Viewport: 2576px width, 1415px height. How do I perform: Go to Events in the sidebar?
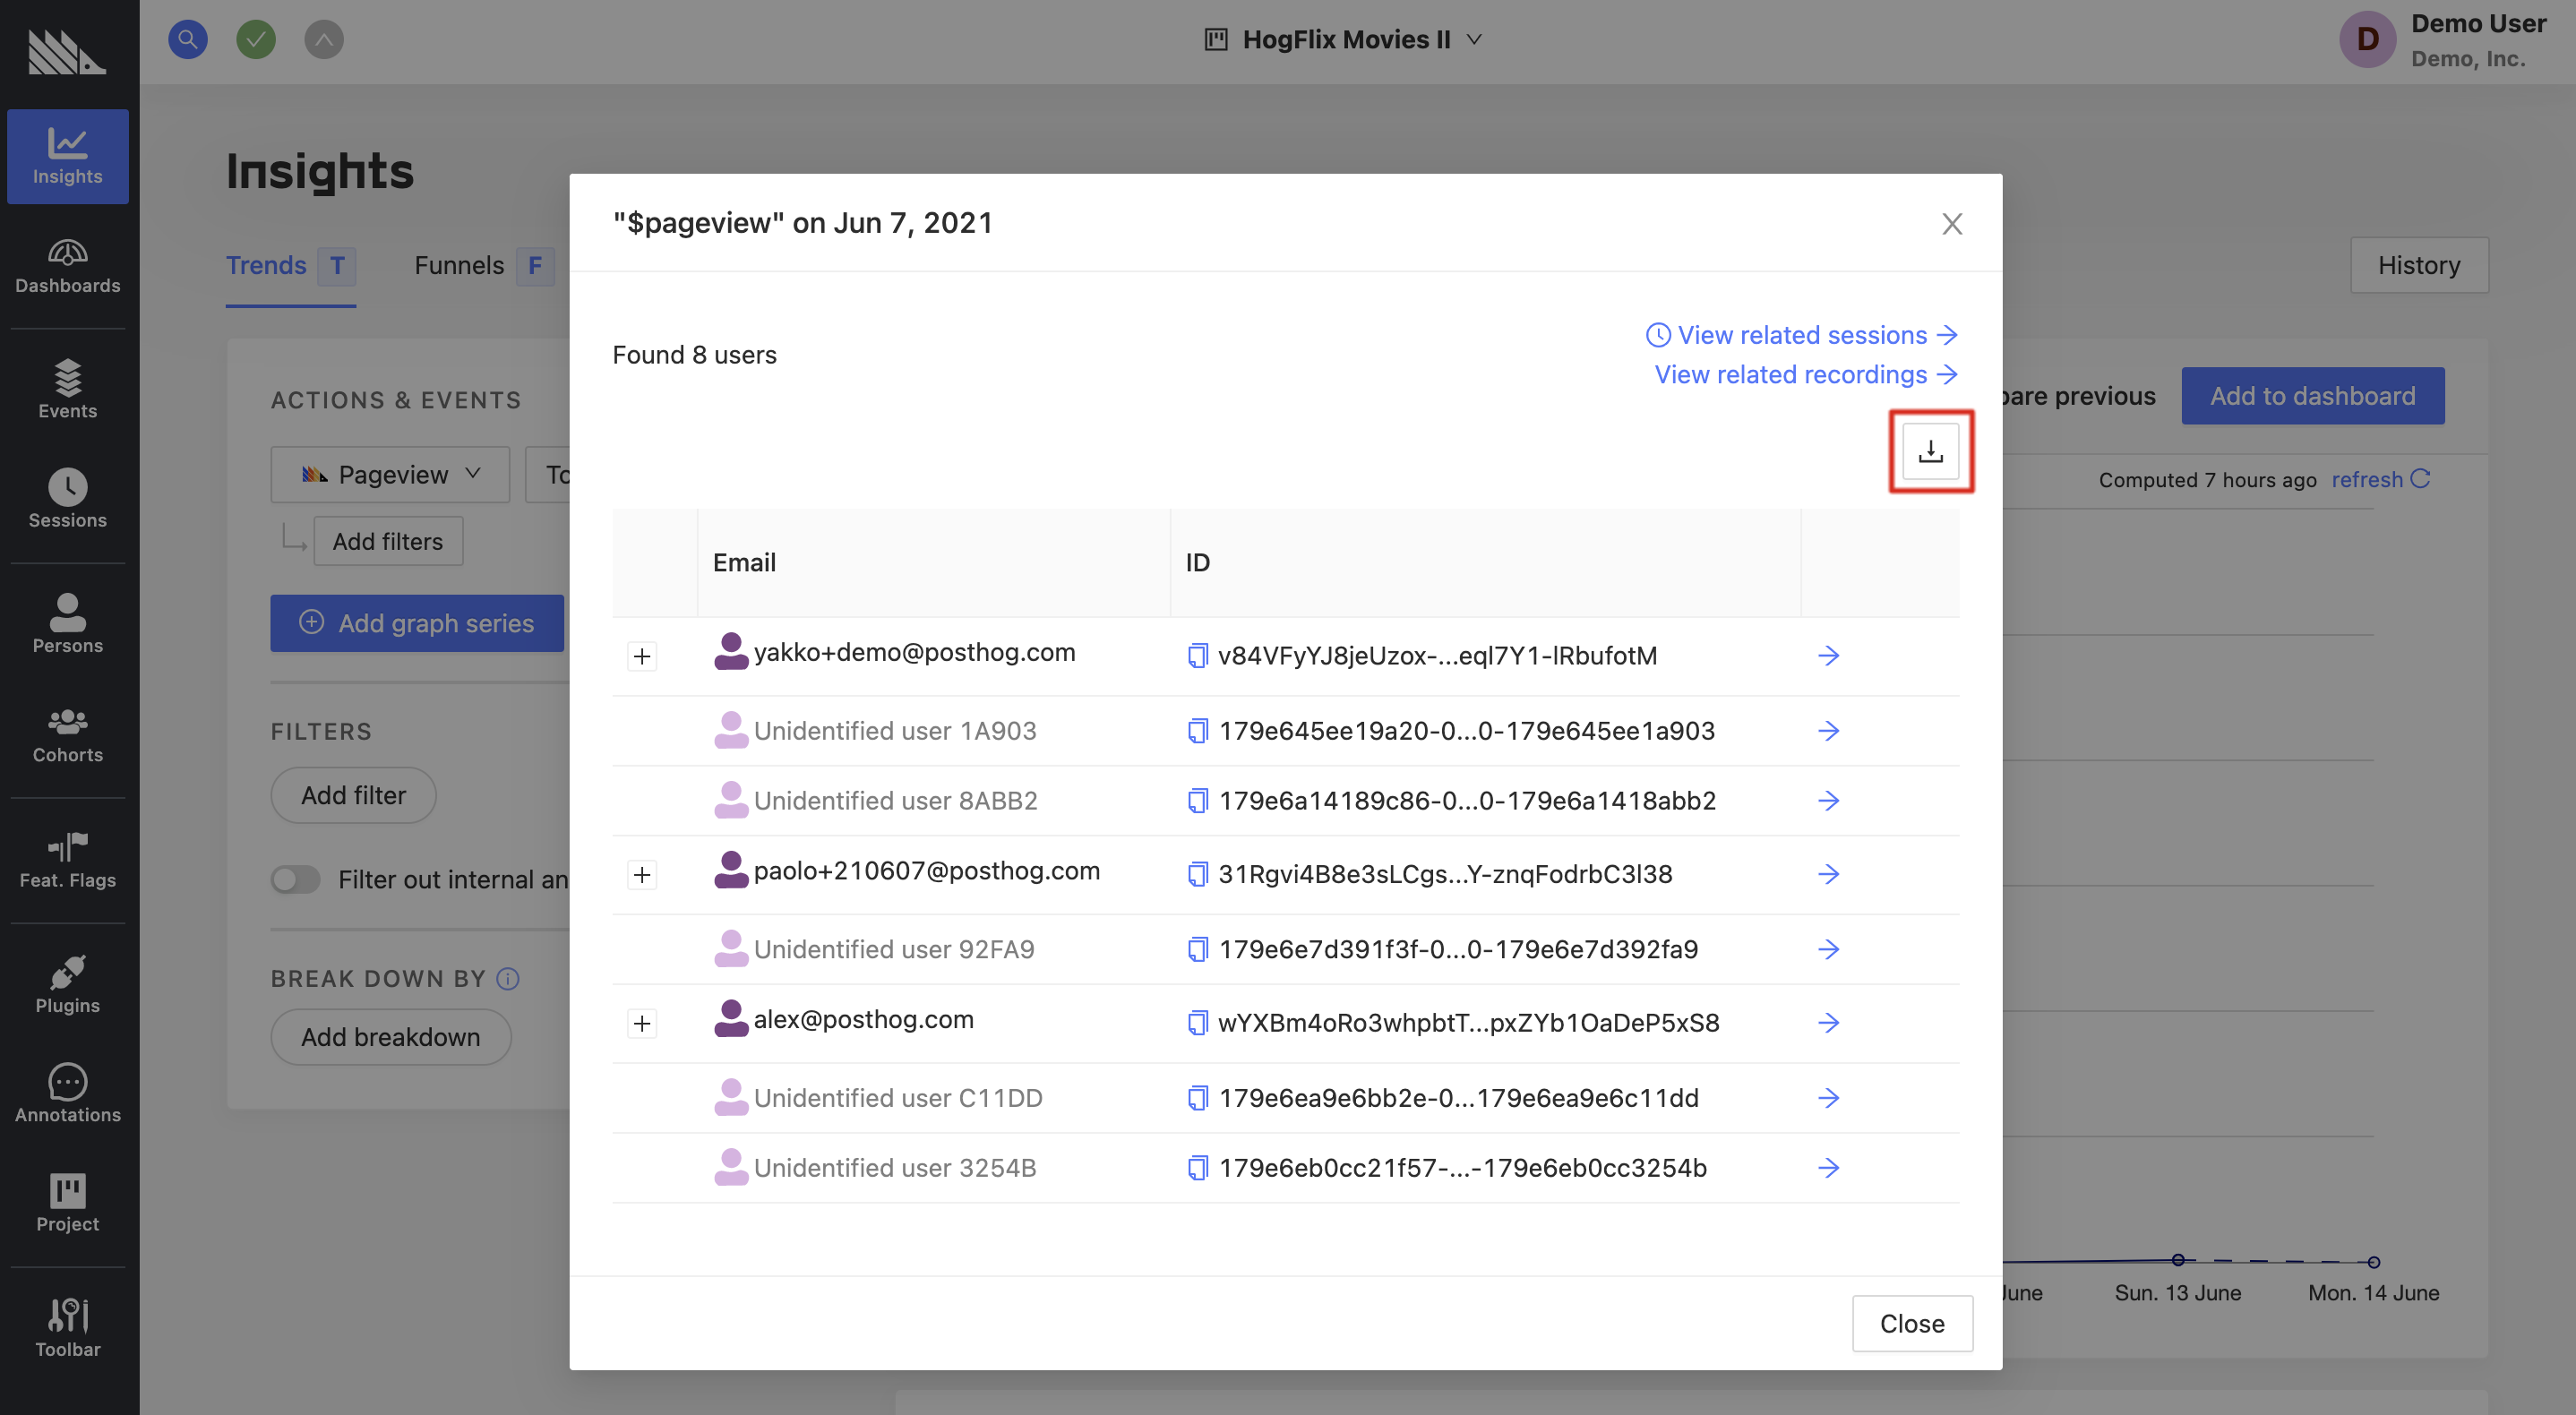click(x=68, y=389)
